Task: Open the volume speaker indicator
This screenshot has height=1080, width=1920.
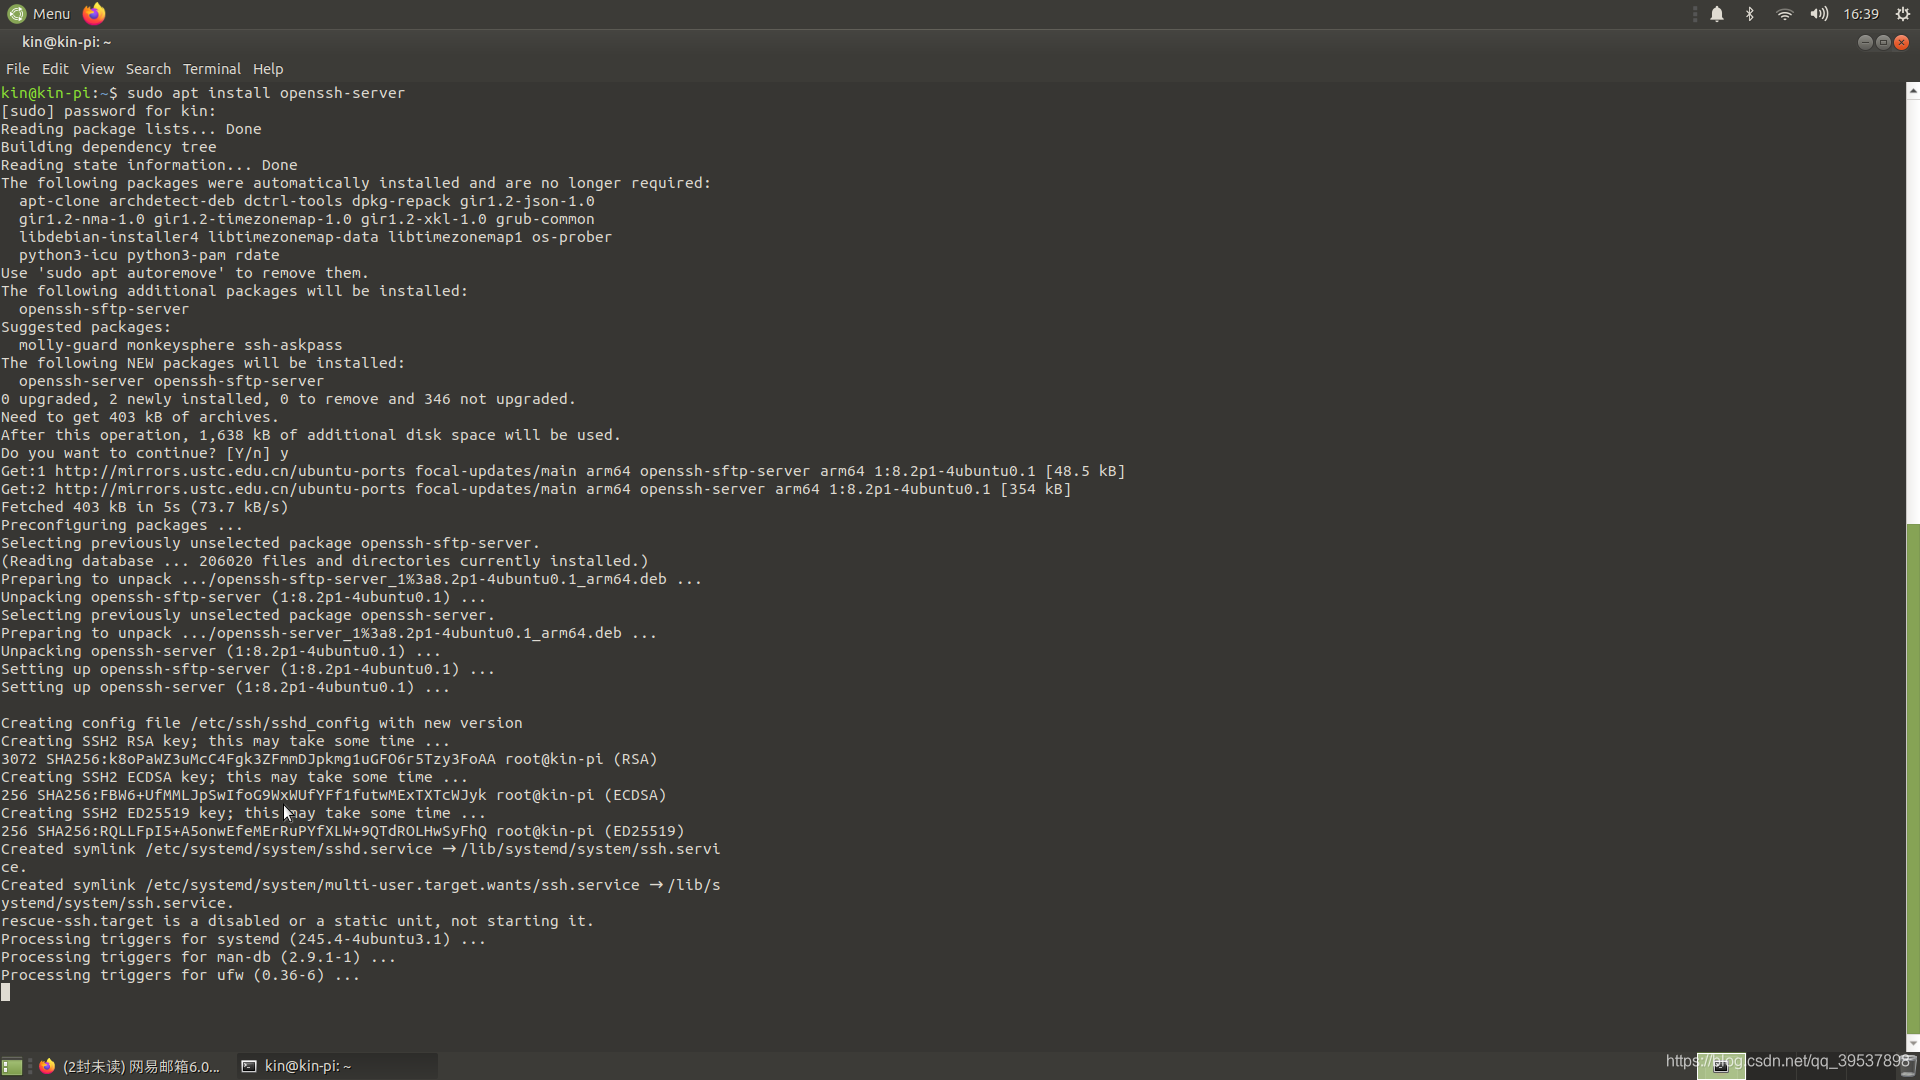Action: [x=1819, y=14]
